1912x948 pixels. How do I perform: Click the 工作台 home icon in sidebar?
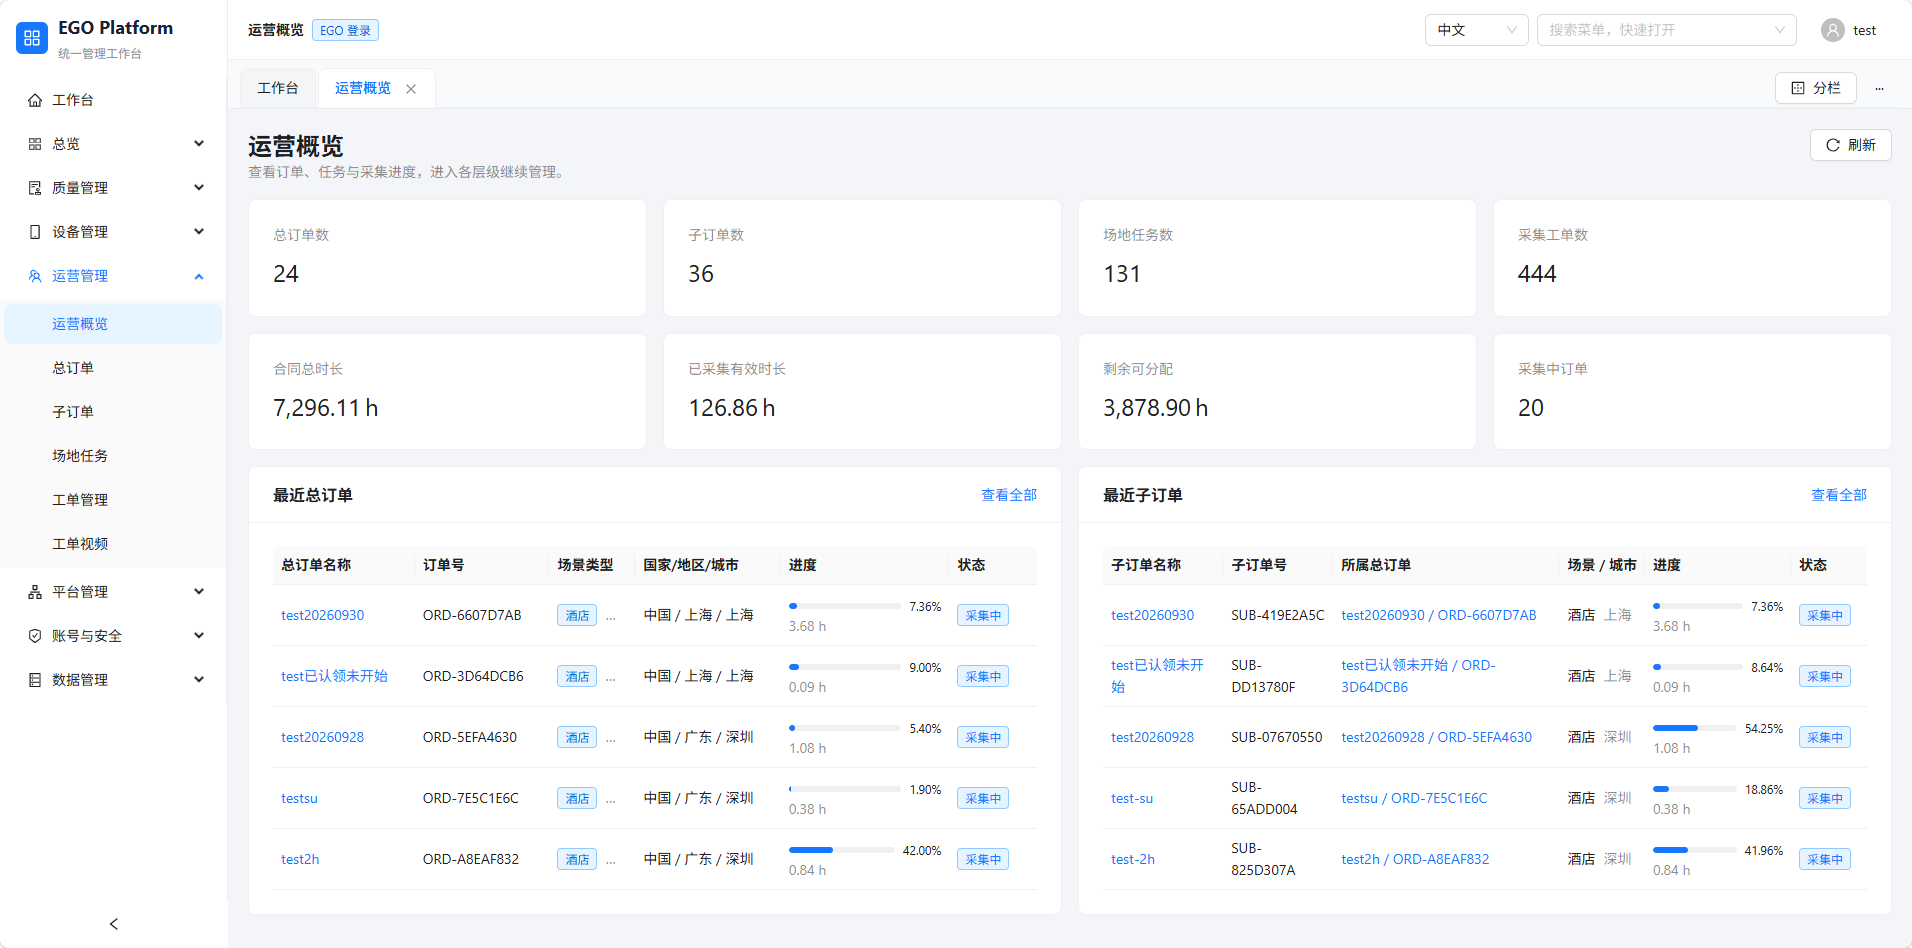click(35, 100)
